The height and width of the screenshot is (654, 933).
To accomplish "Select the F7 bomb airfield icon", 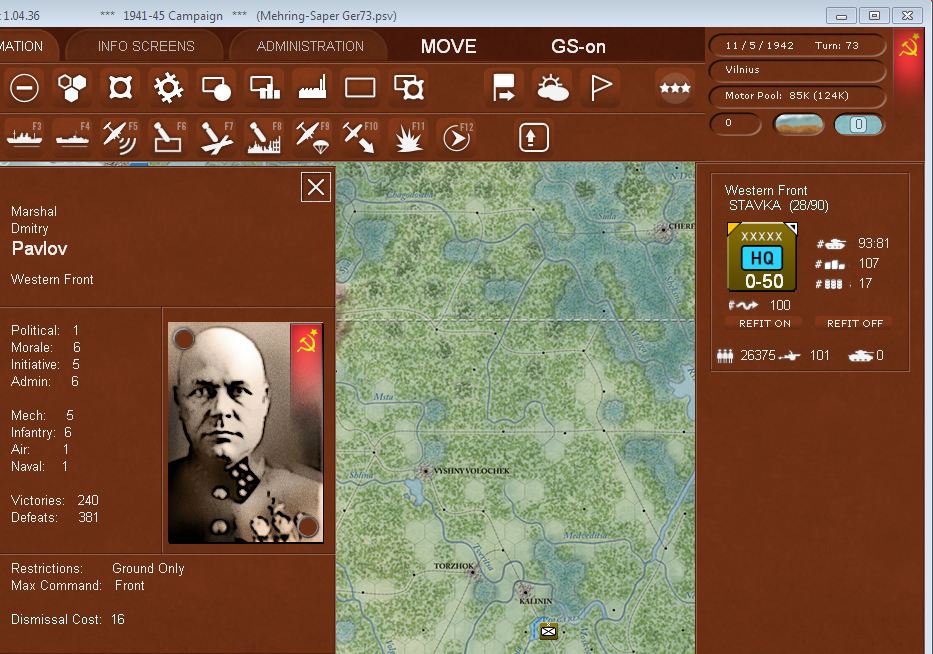I will tap(217, 137).
